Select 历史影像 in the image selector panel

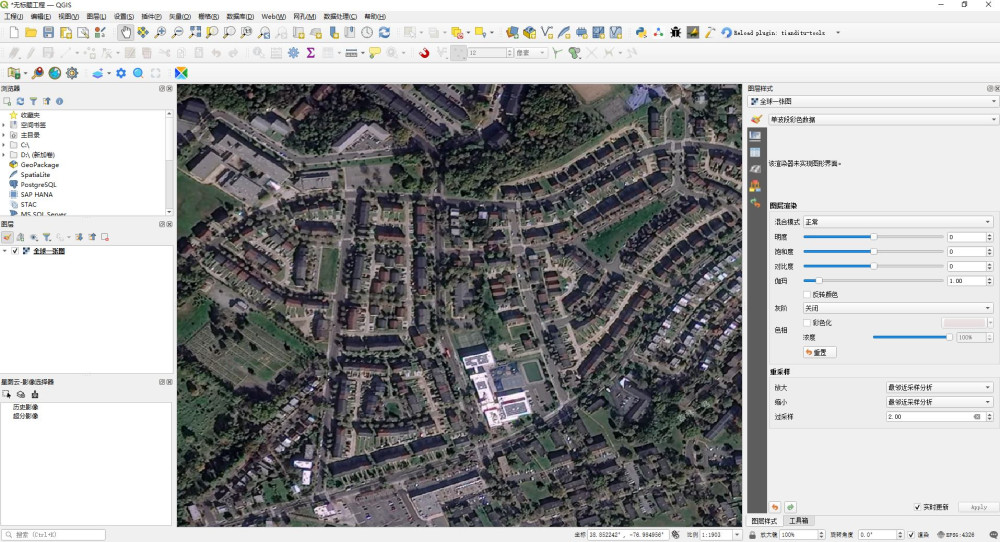[25, 408]
